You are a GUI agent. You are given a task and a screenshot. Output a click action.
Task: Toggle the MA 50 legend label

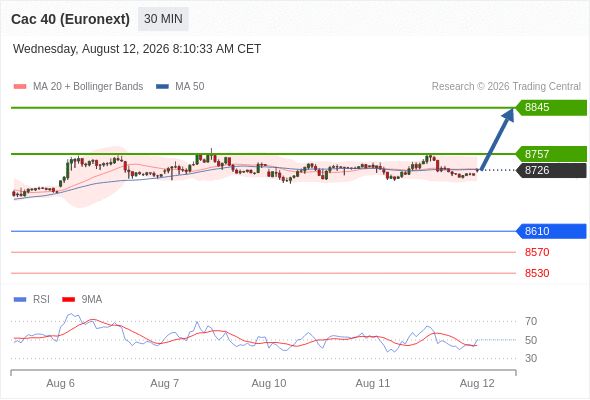[x=190, y=87]
